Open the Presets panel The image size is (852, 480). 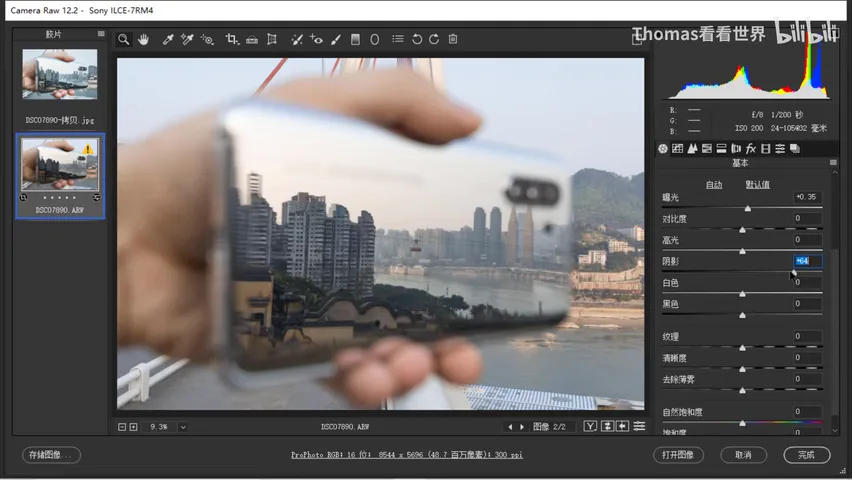coord(780,148)
